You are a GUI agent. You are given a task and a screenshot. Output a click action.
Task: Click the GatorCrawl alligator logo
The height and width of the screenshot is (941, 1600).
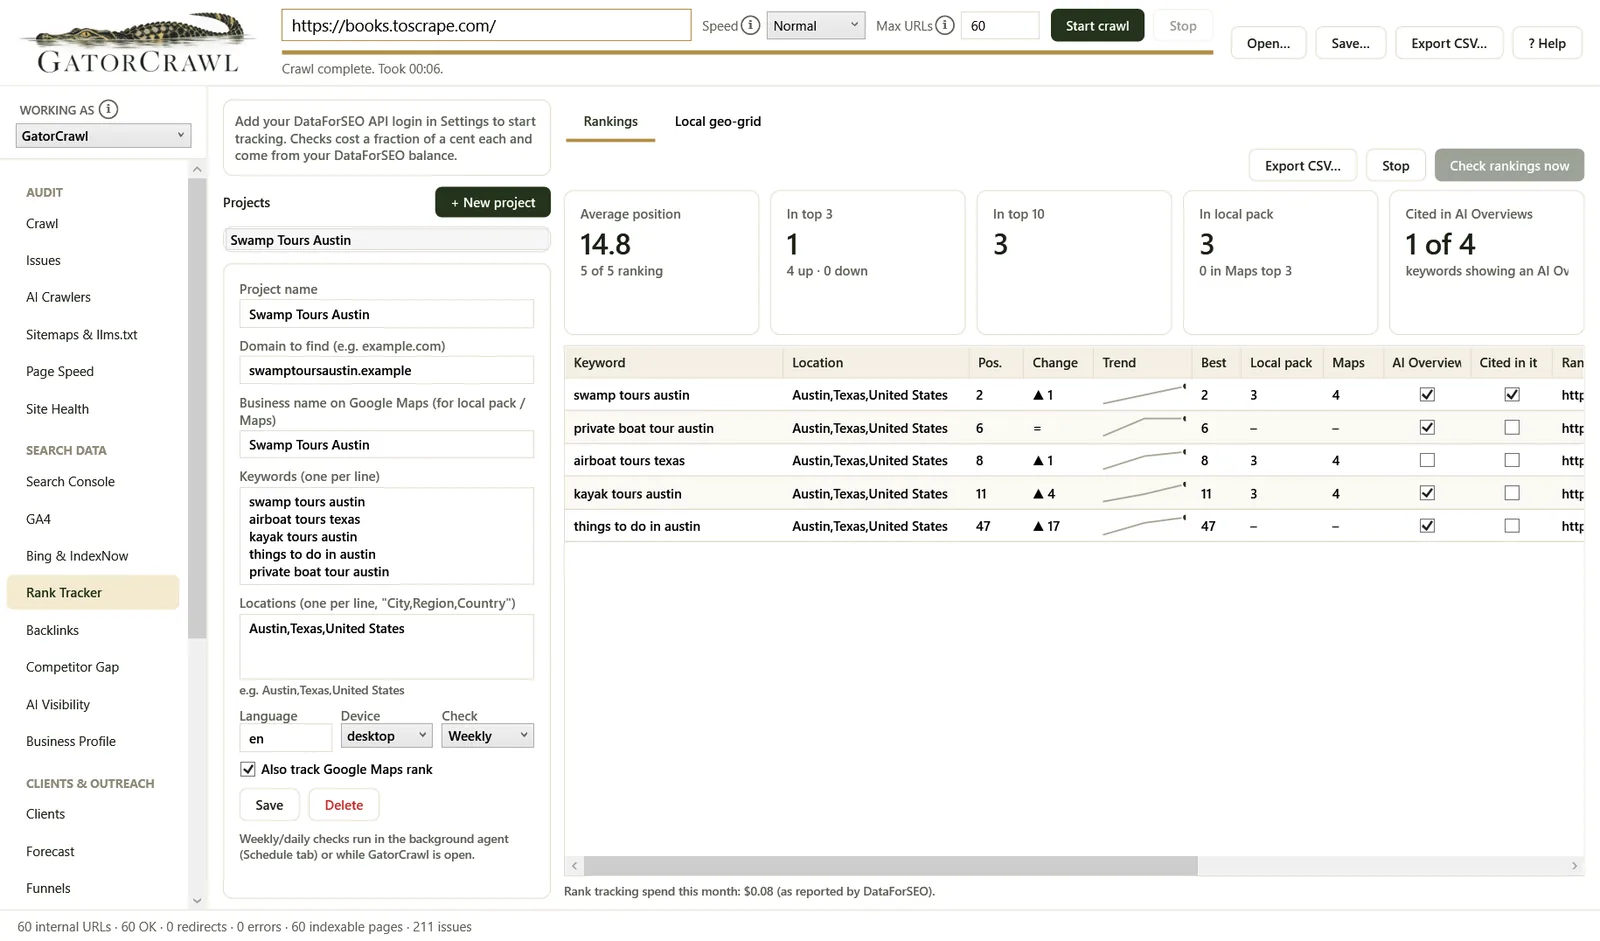(x=137, y=42)
